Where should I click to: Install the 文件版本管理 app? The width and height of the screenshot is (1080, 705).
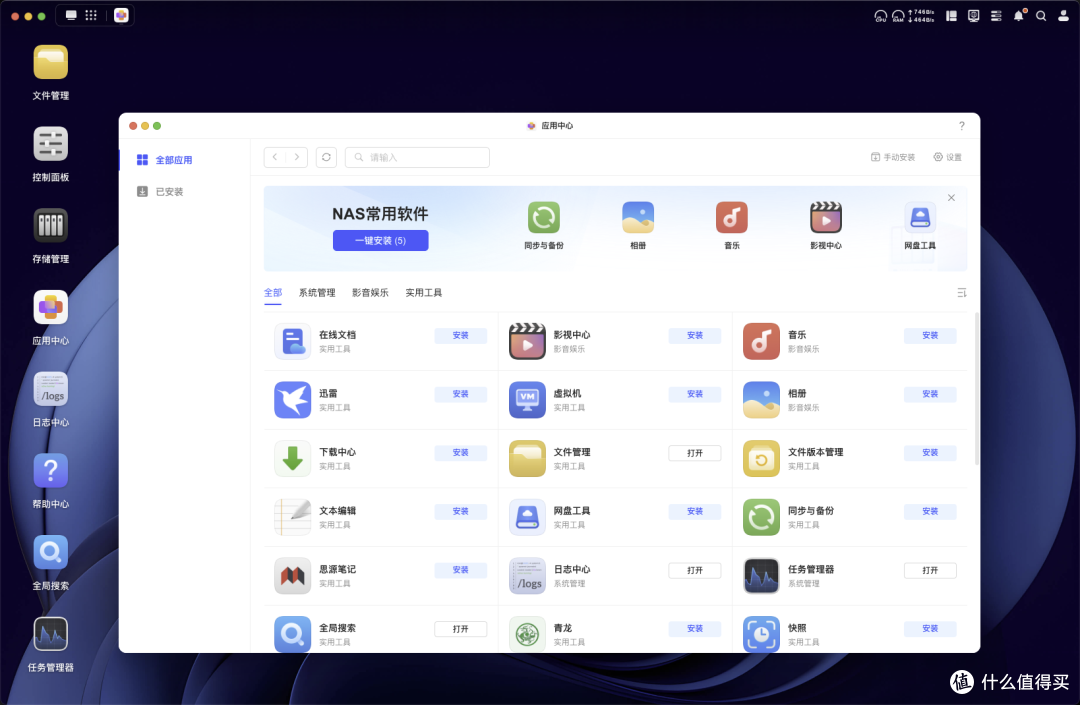click(x=930, y=452)
